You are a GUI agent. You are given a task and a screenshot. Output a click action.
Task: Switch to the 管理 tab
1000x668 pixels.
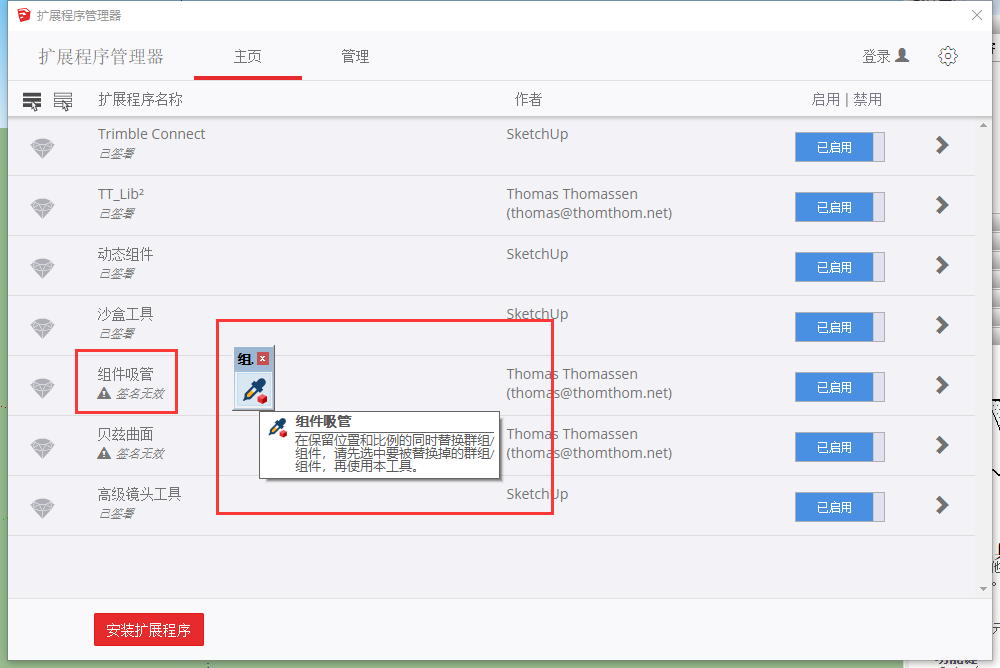355,57
